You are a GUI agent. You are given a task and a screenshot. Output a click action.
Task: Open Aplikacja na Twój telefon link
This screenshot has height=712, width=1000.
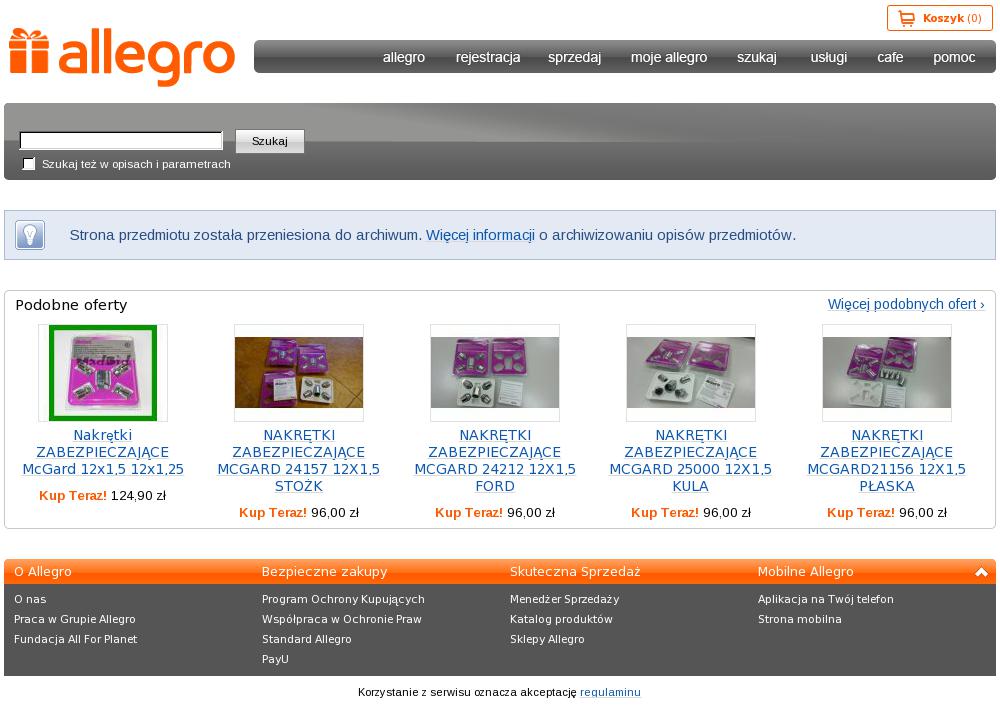point(826,599)
